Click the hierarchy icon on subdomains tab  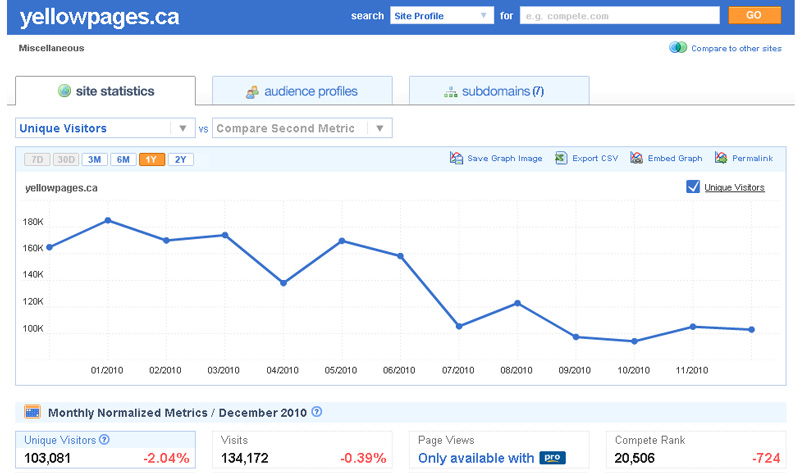click(451, 92)
